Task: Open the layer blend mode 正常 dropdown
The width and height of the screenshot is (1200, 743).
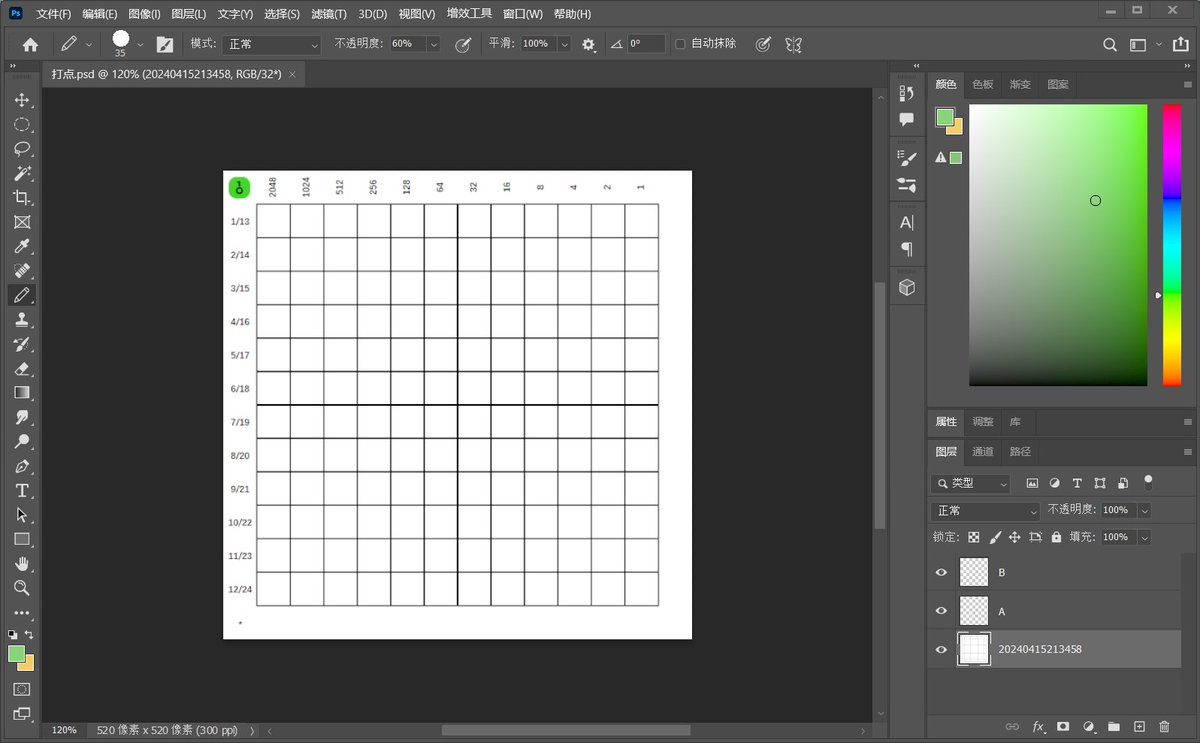Action: (986, 510)
